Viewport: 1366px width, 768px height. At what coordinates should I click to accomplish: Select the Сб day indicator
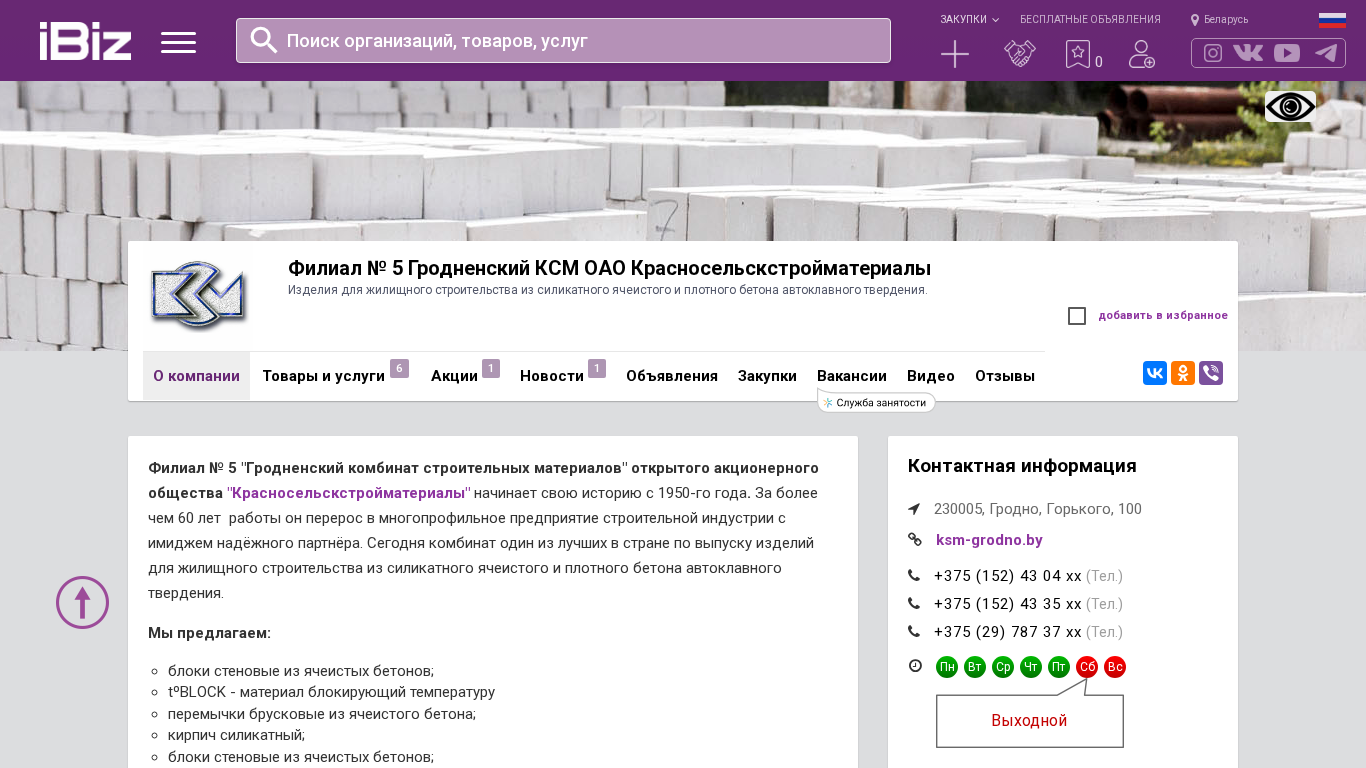[x=1087, y=667]
